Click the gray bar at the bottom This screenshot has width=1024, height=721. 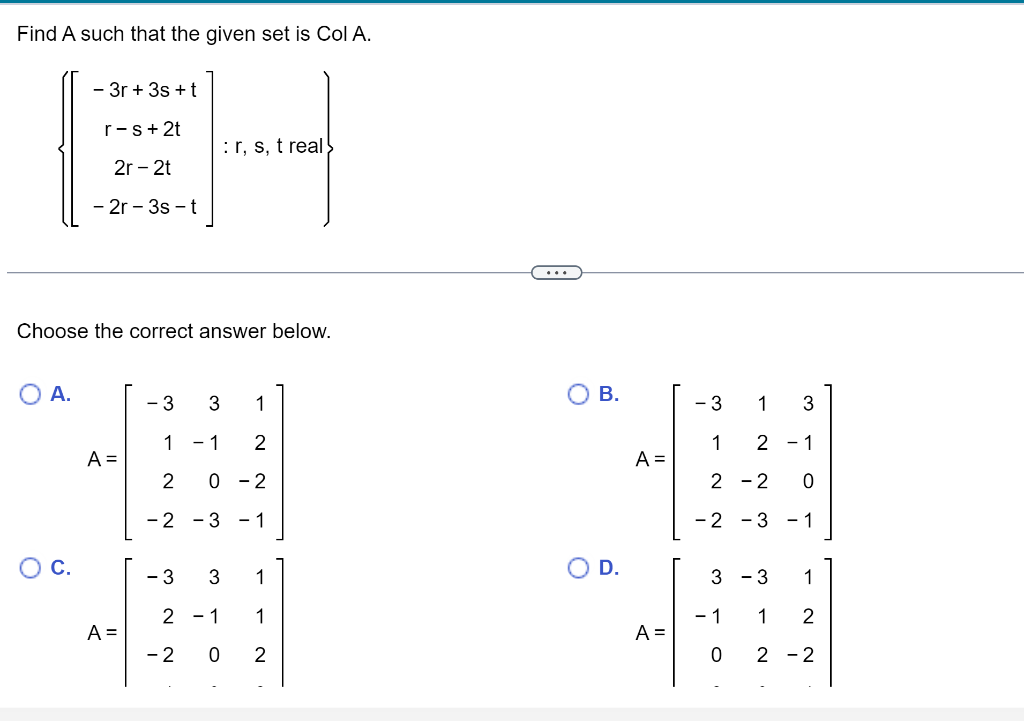(512, 712)
